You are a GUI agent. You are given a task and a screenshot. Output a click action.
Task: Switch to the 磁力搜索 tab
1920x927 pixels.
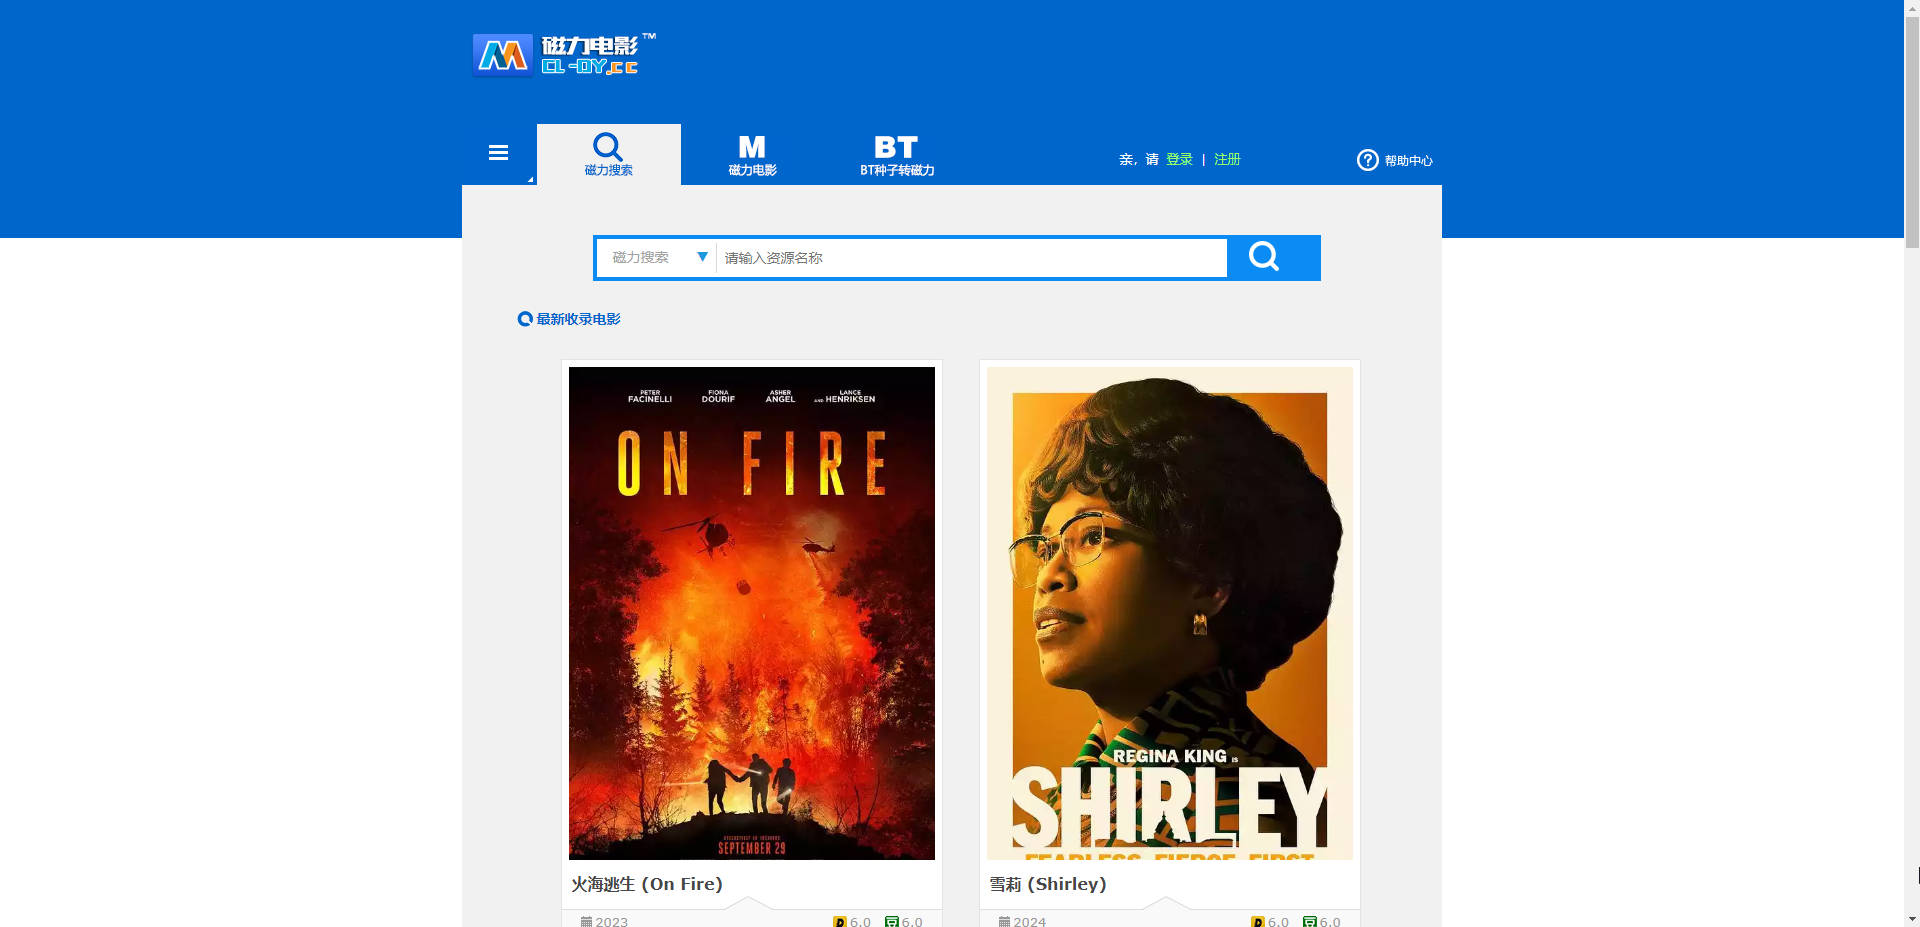[x=608, y=155]
